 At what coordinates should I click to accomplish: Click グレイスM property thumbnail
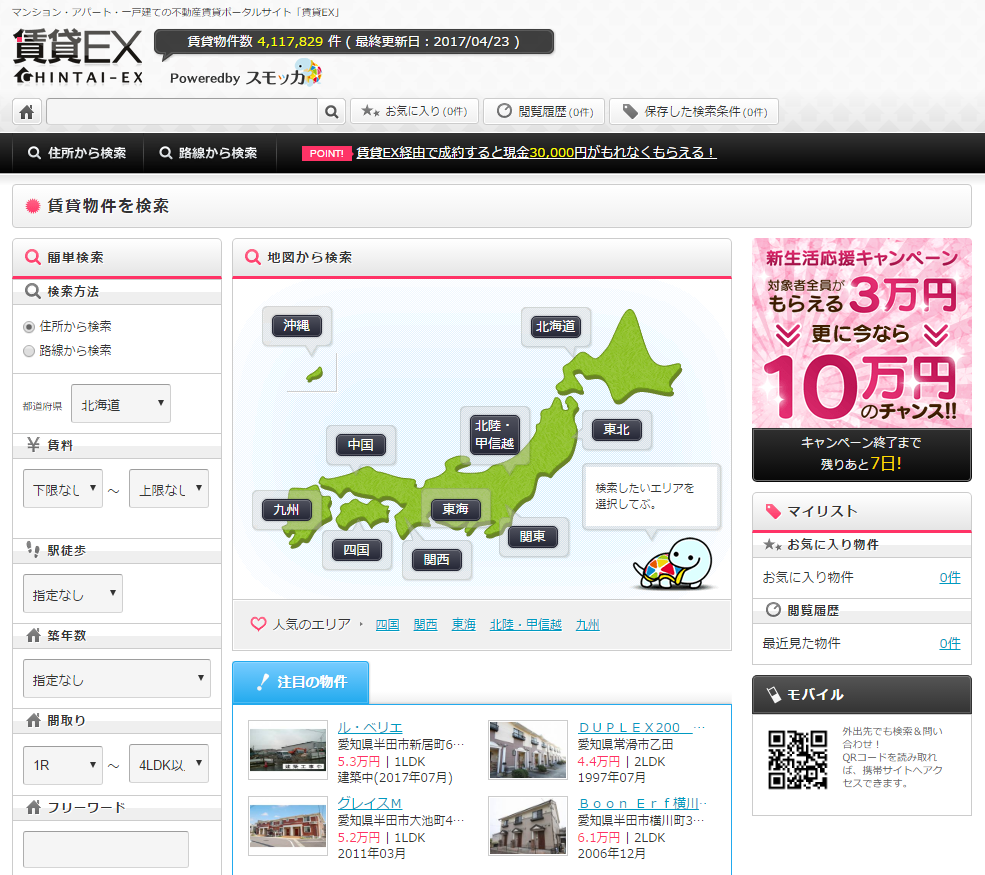tap(288, 826)
